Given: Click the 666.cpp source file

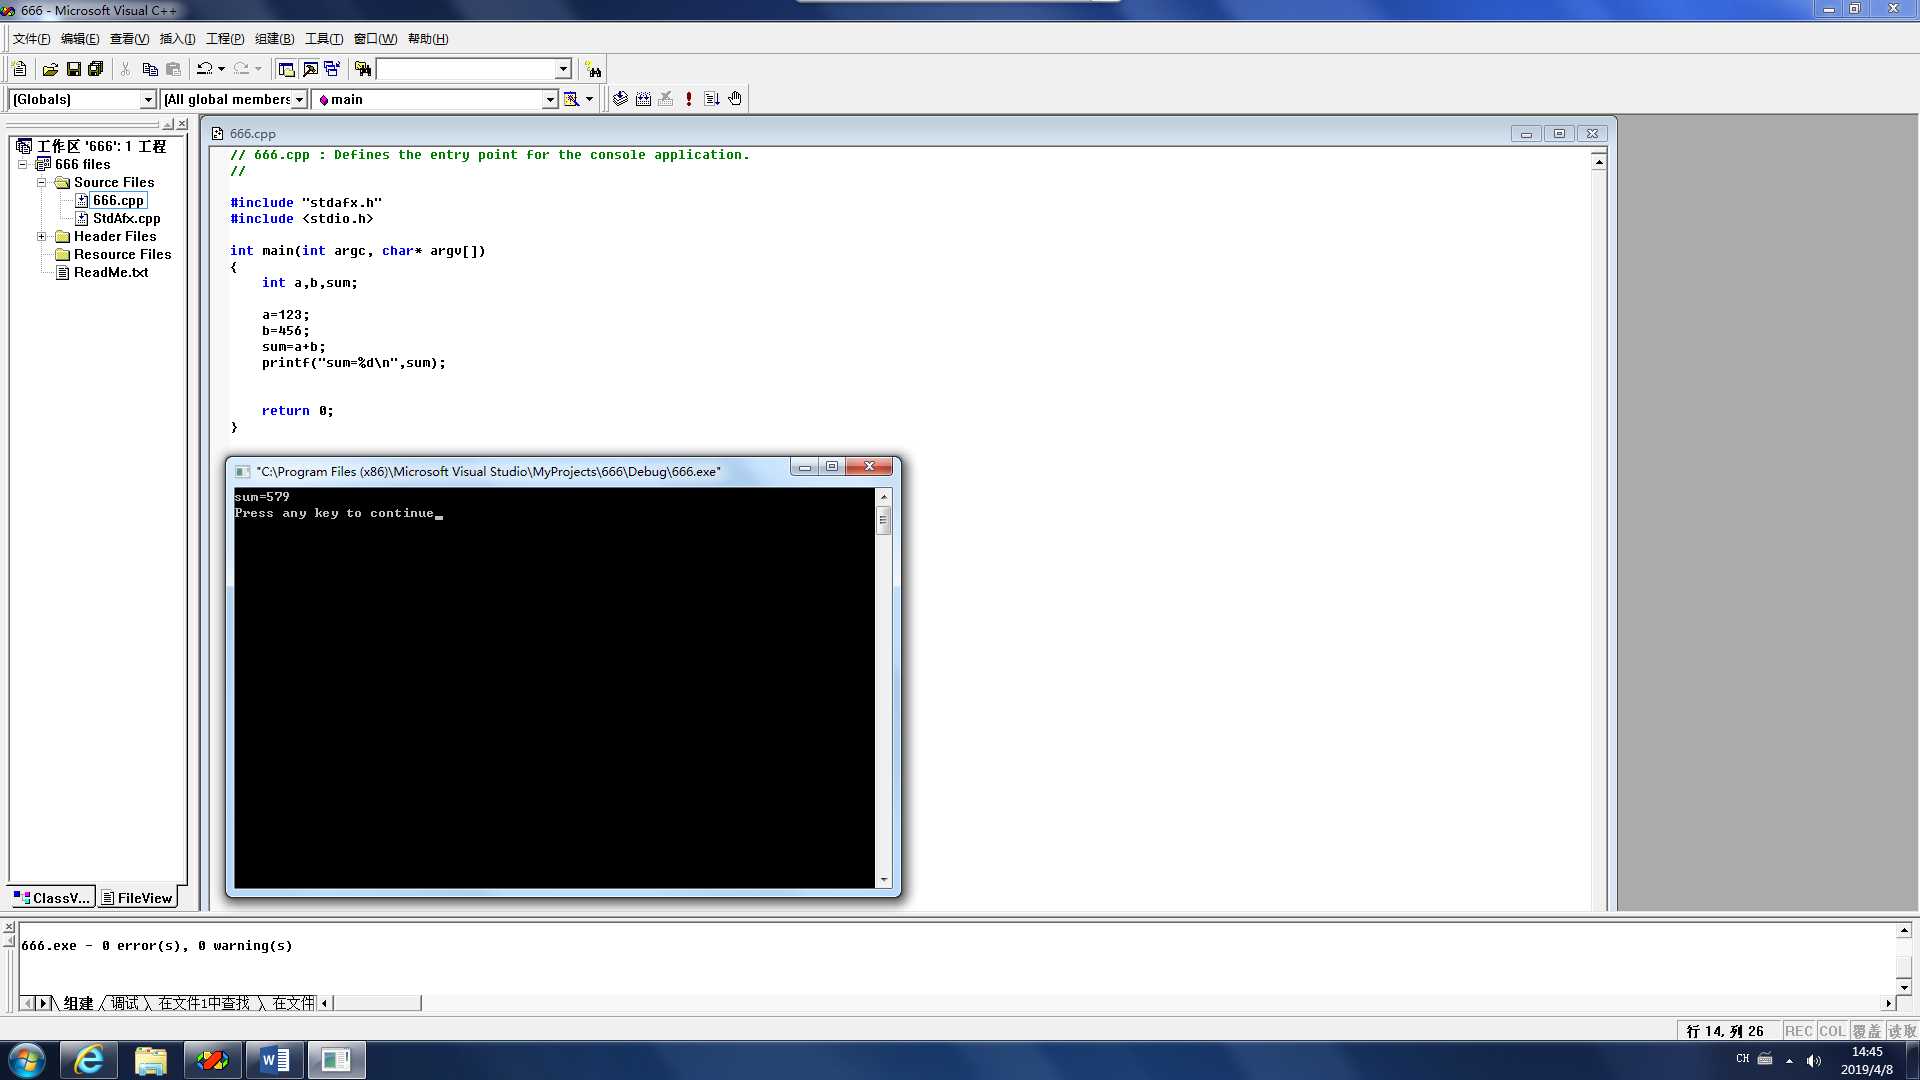Looking at the screenshot, I should 117,199.
